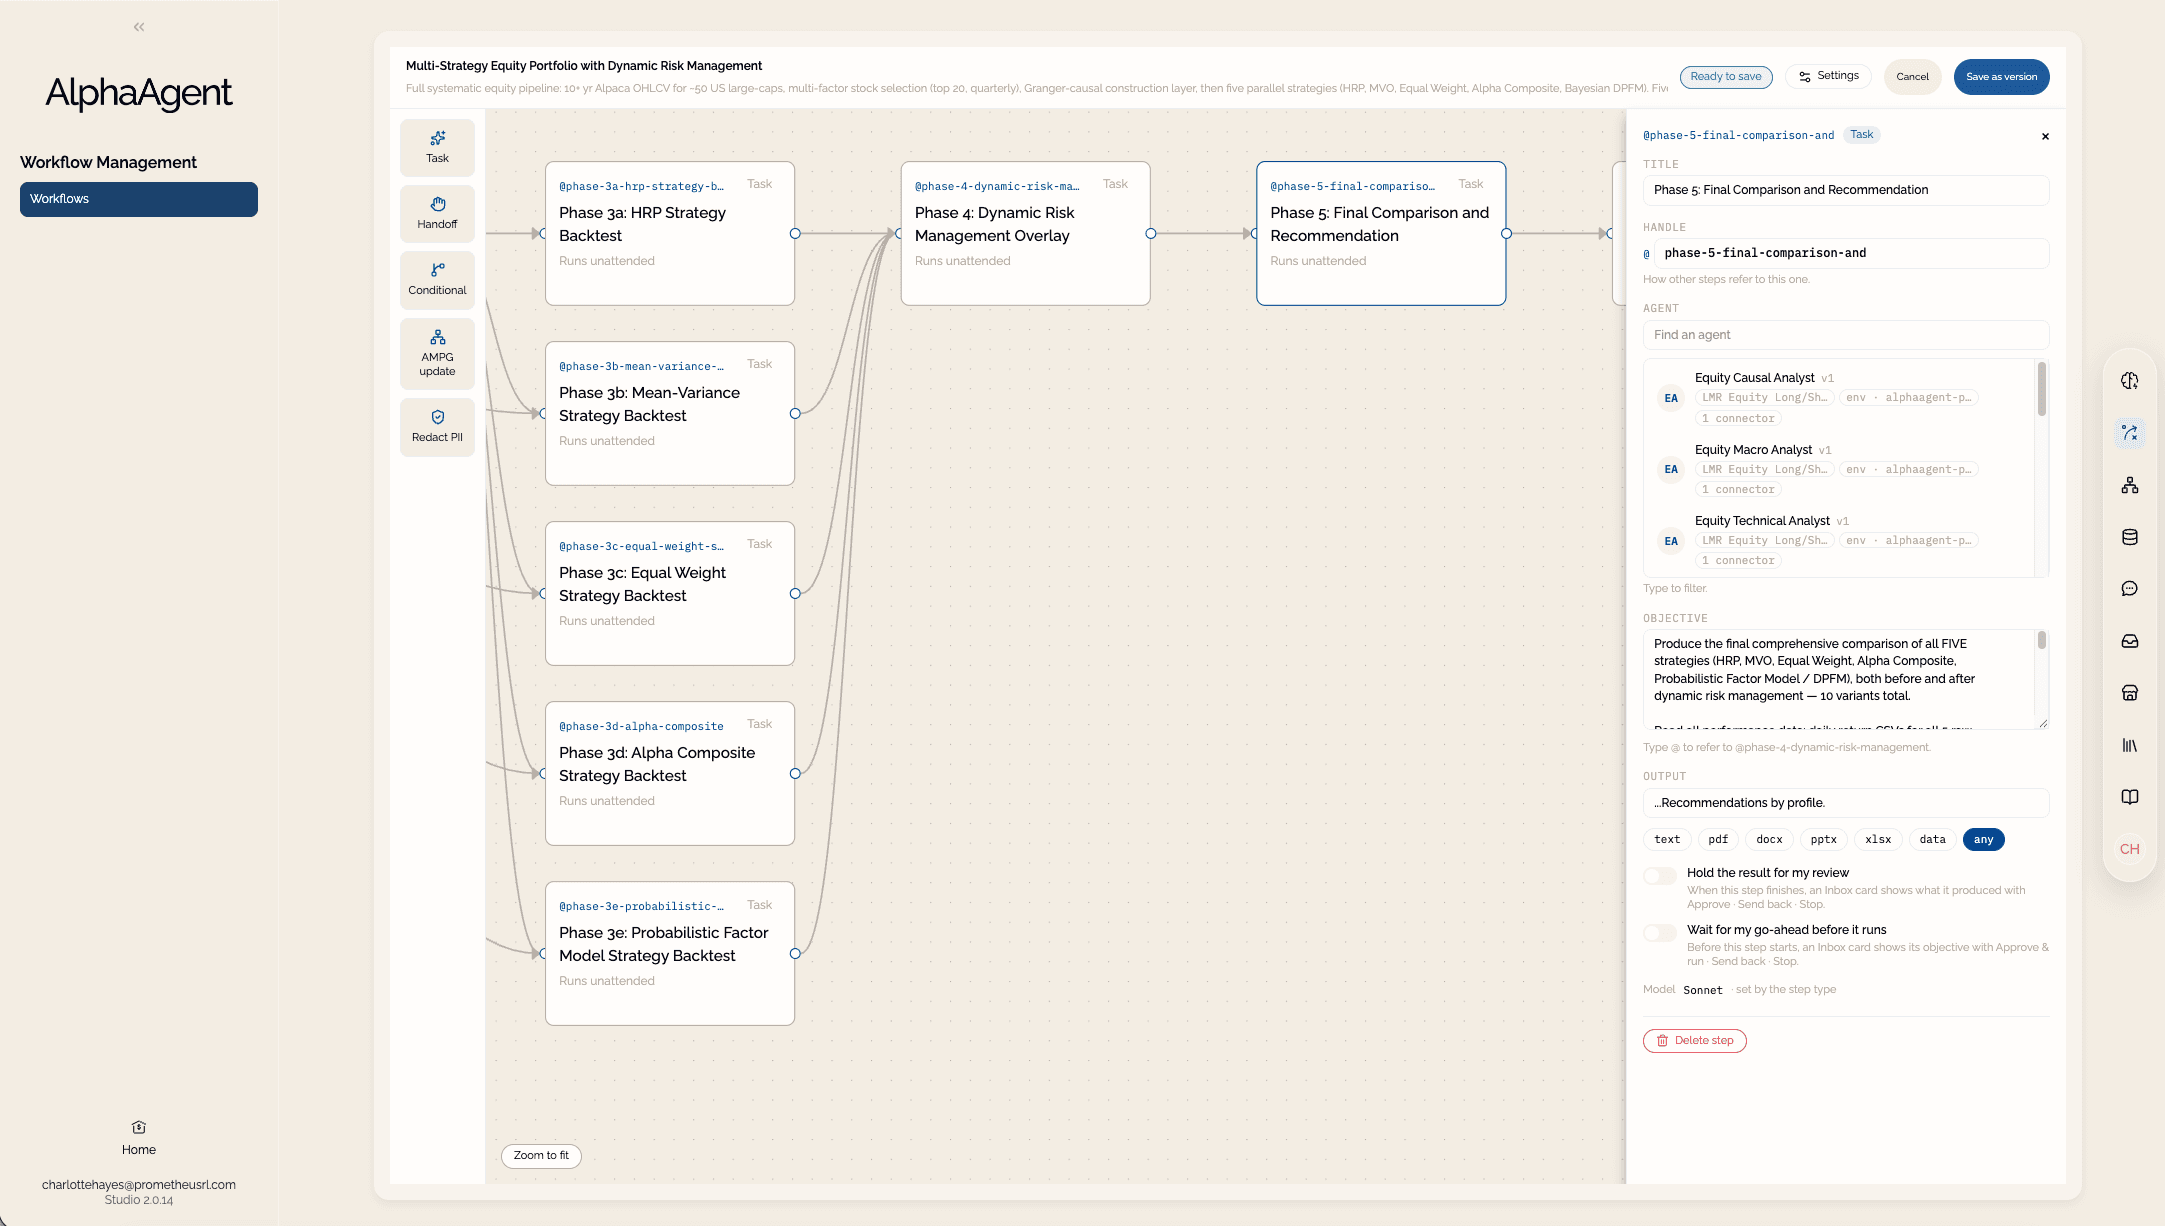
Task: Close the step details panel
Action: point(2045,137)
